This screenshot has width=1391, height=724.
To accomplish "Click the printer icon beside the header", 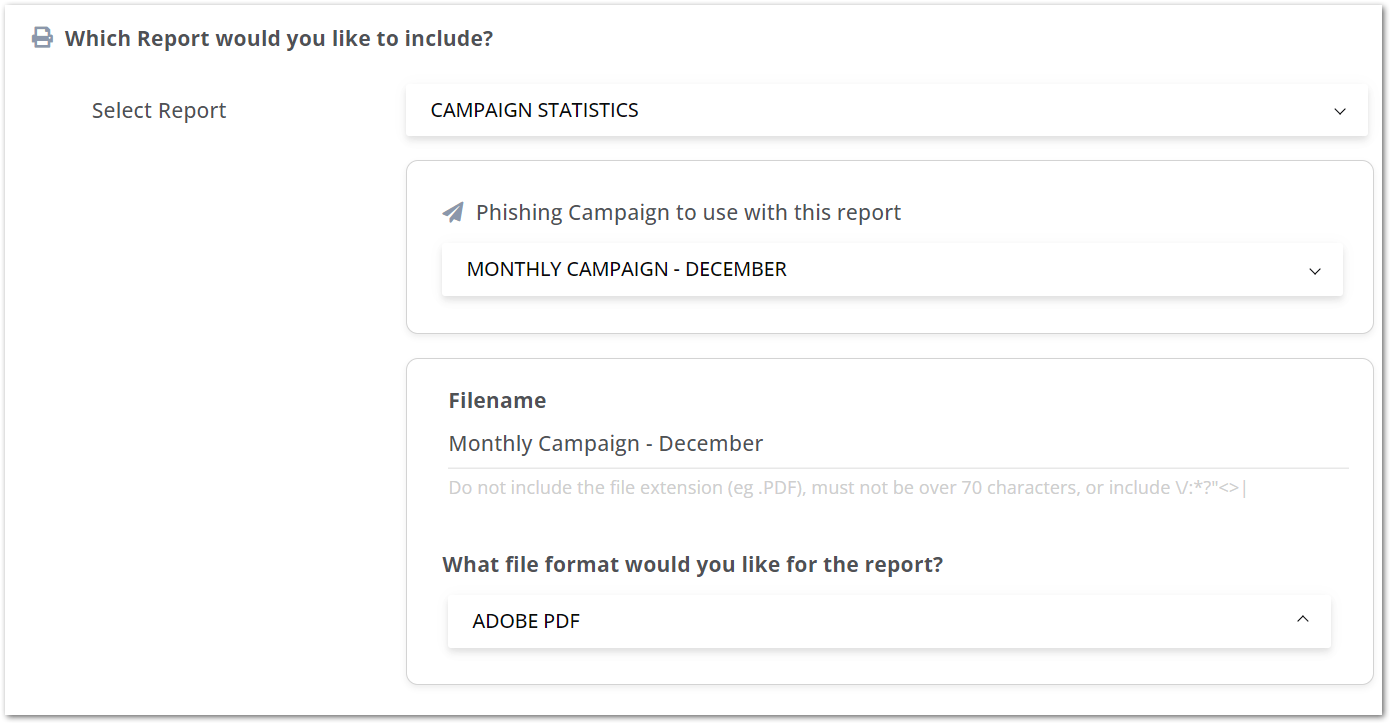I will click(40, 36).
